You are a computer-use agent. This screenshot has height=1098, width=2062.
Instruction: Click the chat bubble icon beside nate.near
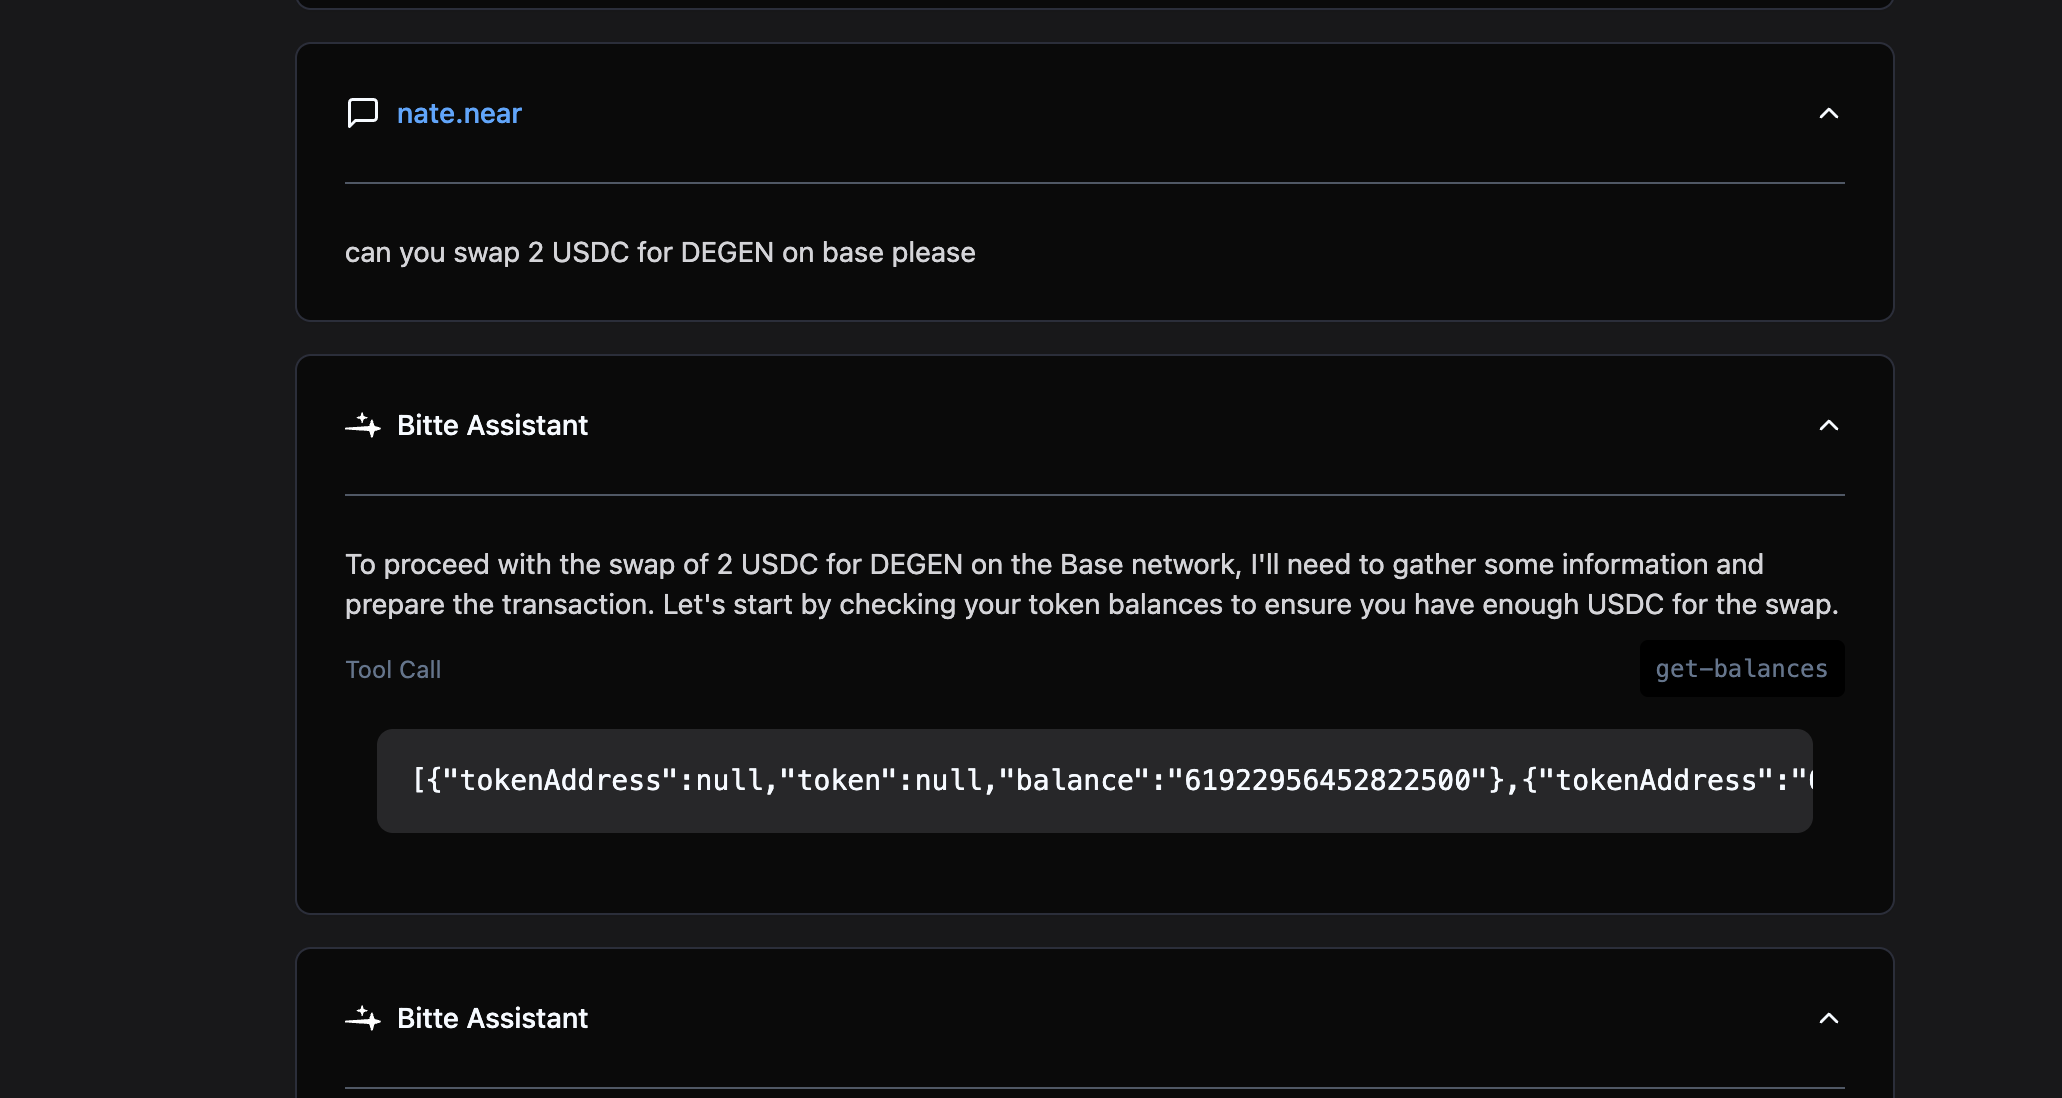pyautogui.click(x=362, y=113)
